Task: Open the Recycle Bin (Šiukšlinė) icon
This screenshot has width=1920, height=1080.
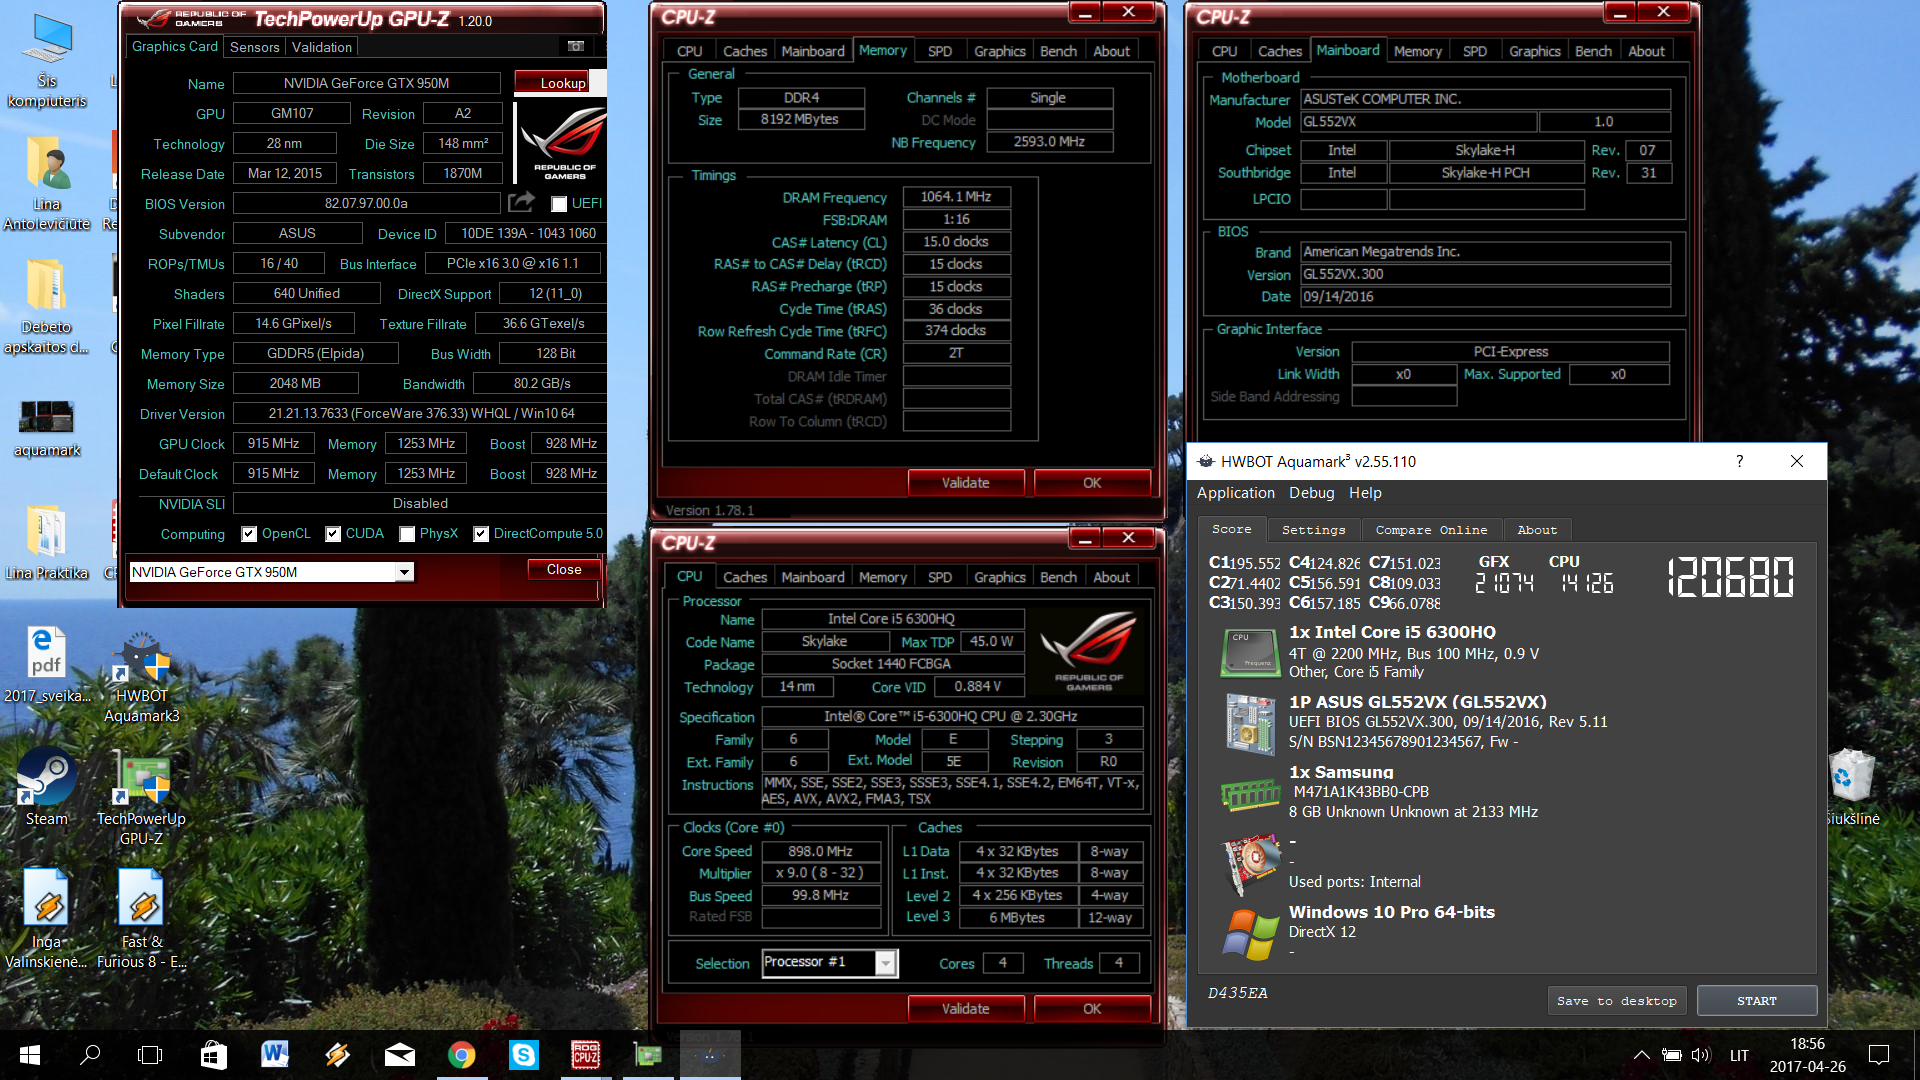Action: 1853,788
